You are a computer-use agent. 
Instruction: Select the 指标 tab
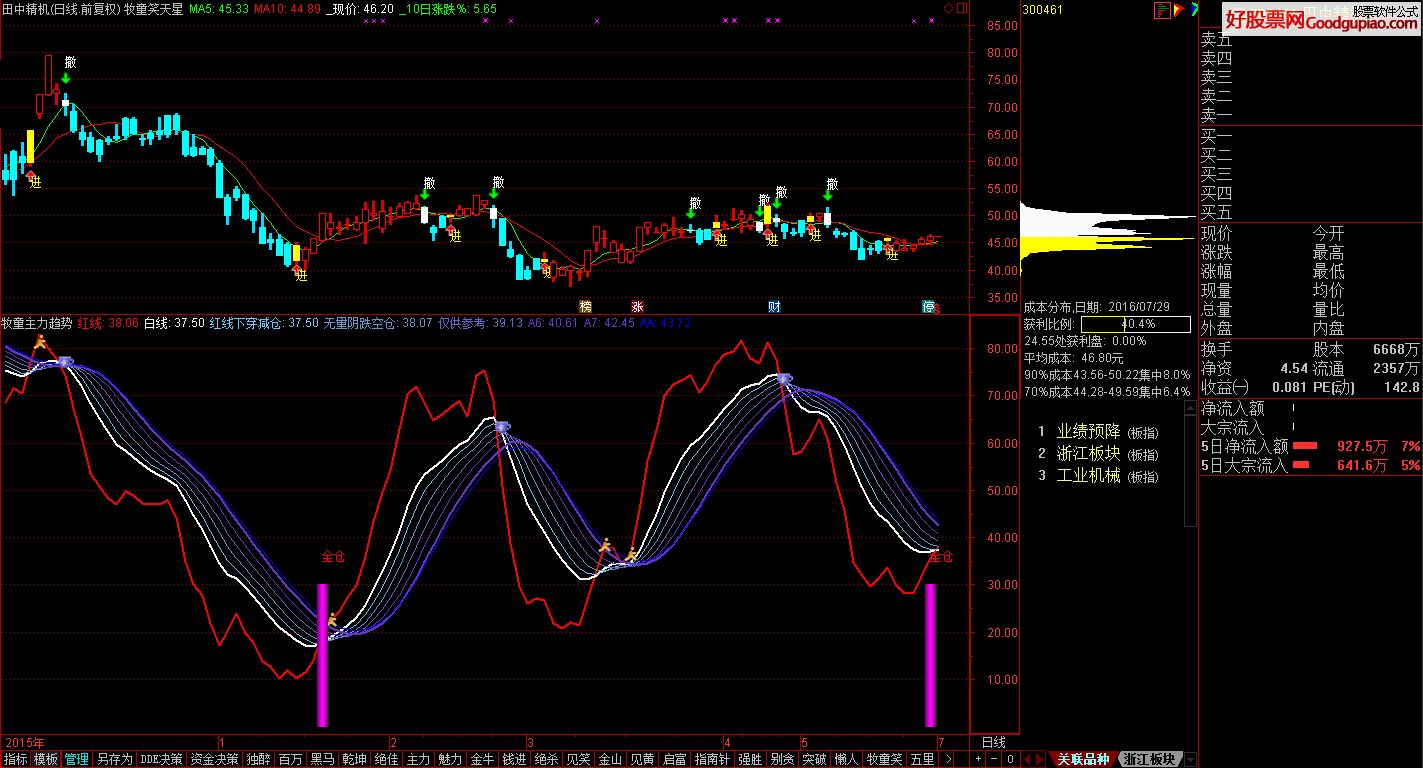pos(15,759)
